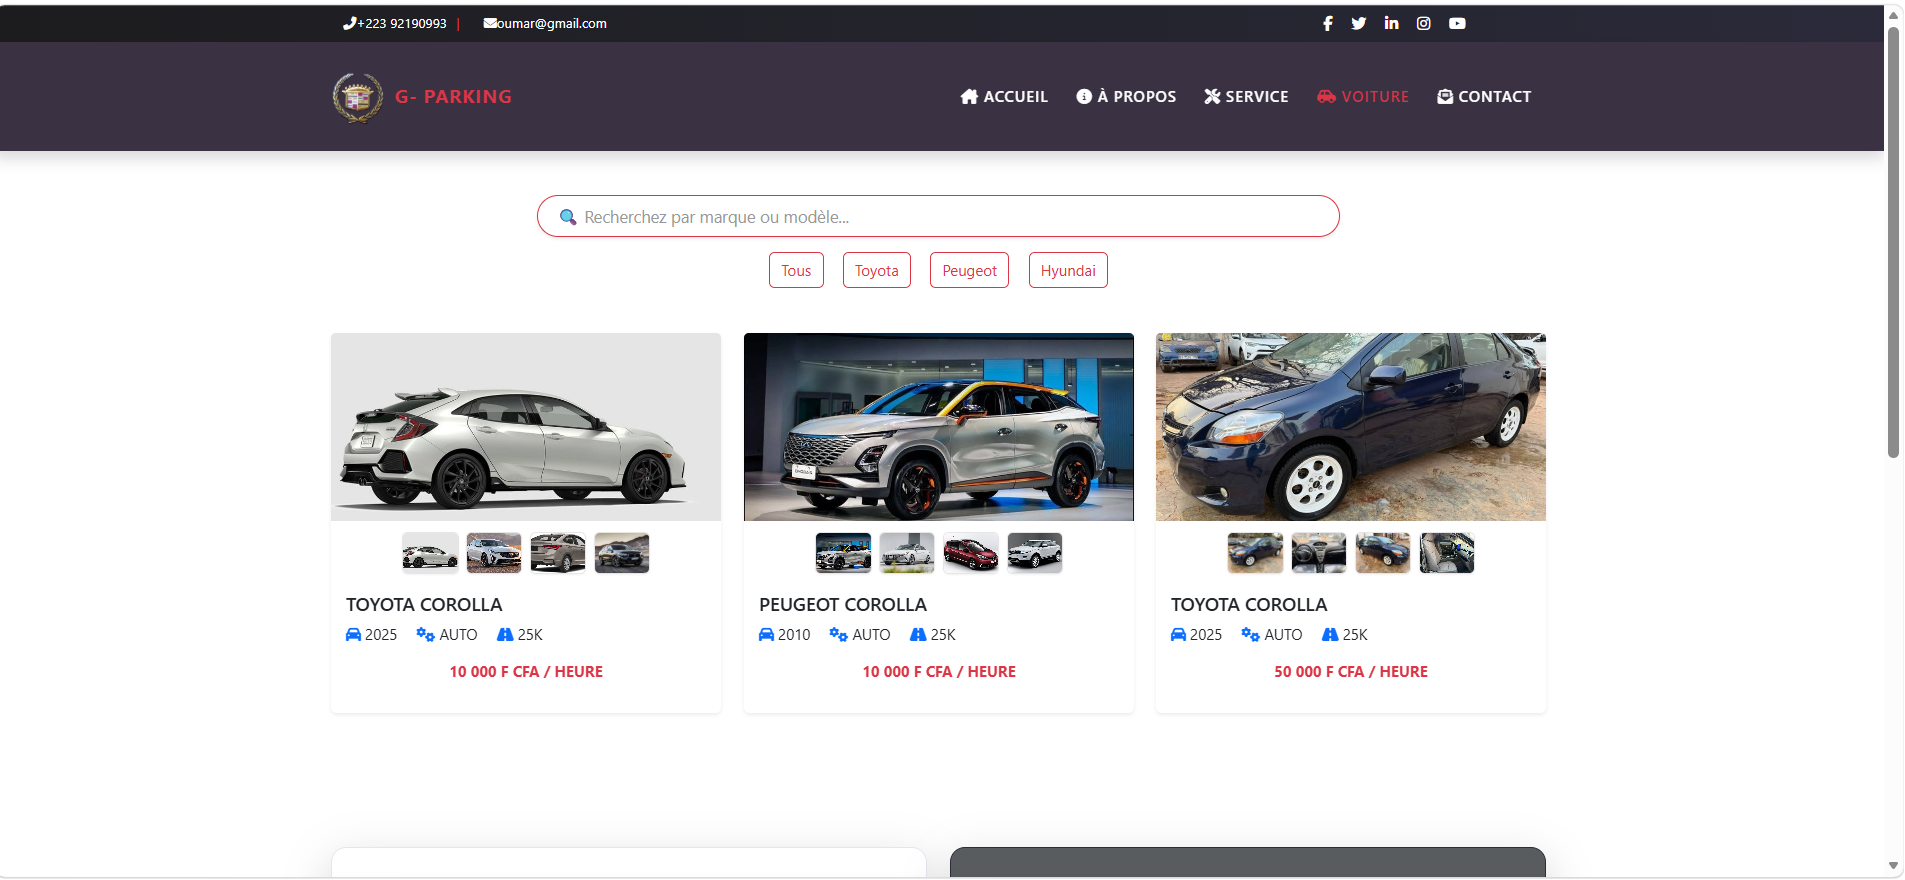Image resolution: width=1905 pixels, height=880 pixels.
Task: Select second thumbnail under Peugeot Corolla
Action: [x=907, y=553]
